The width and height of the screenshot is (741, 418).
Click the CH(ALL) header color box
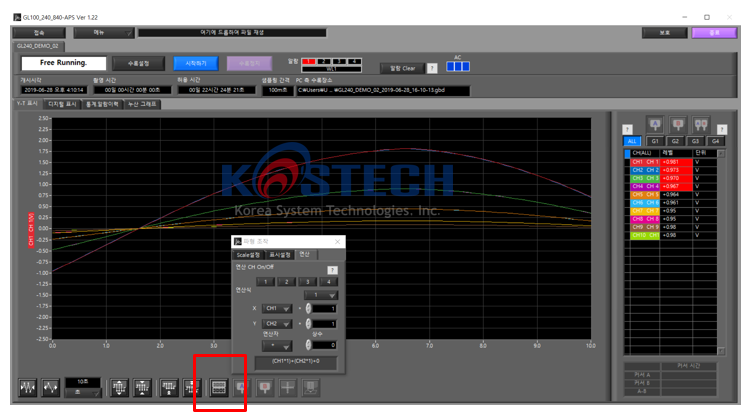[627, 154]
